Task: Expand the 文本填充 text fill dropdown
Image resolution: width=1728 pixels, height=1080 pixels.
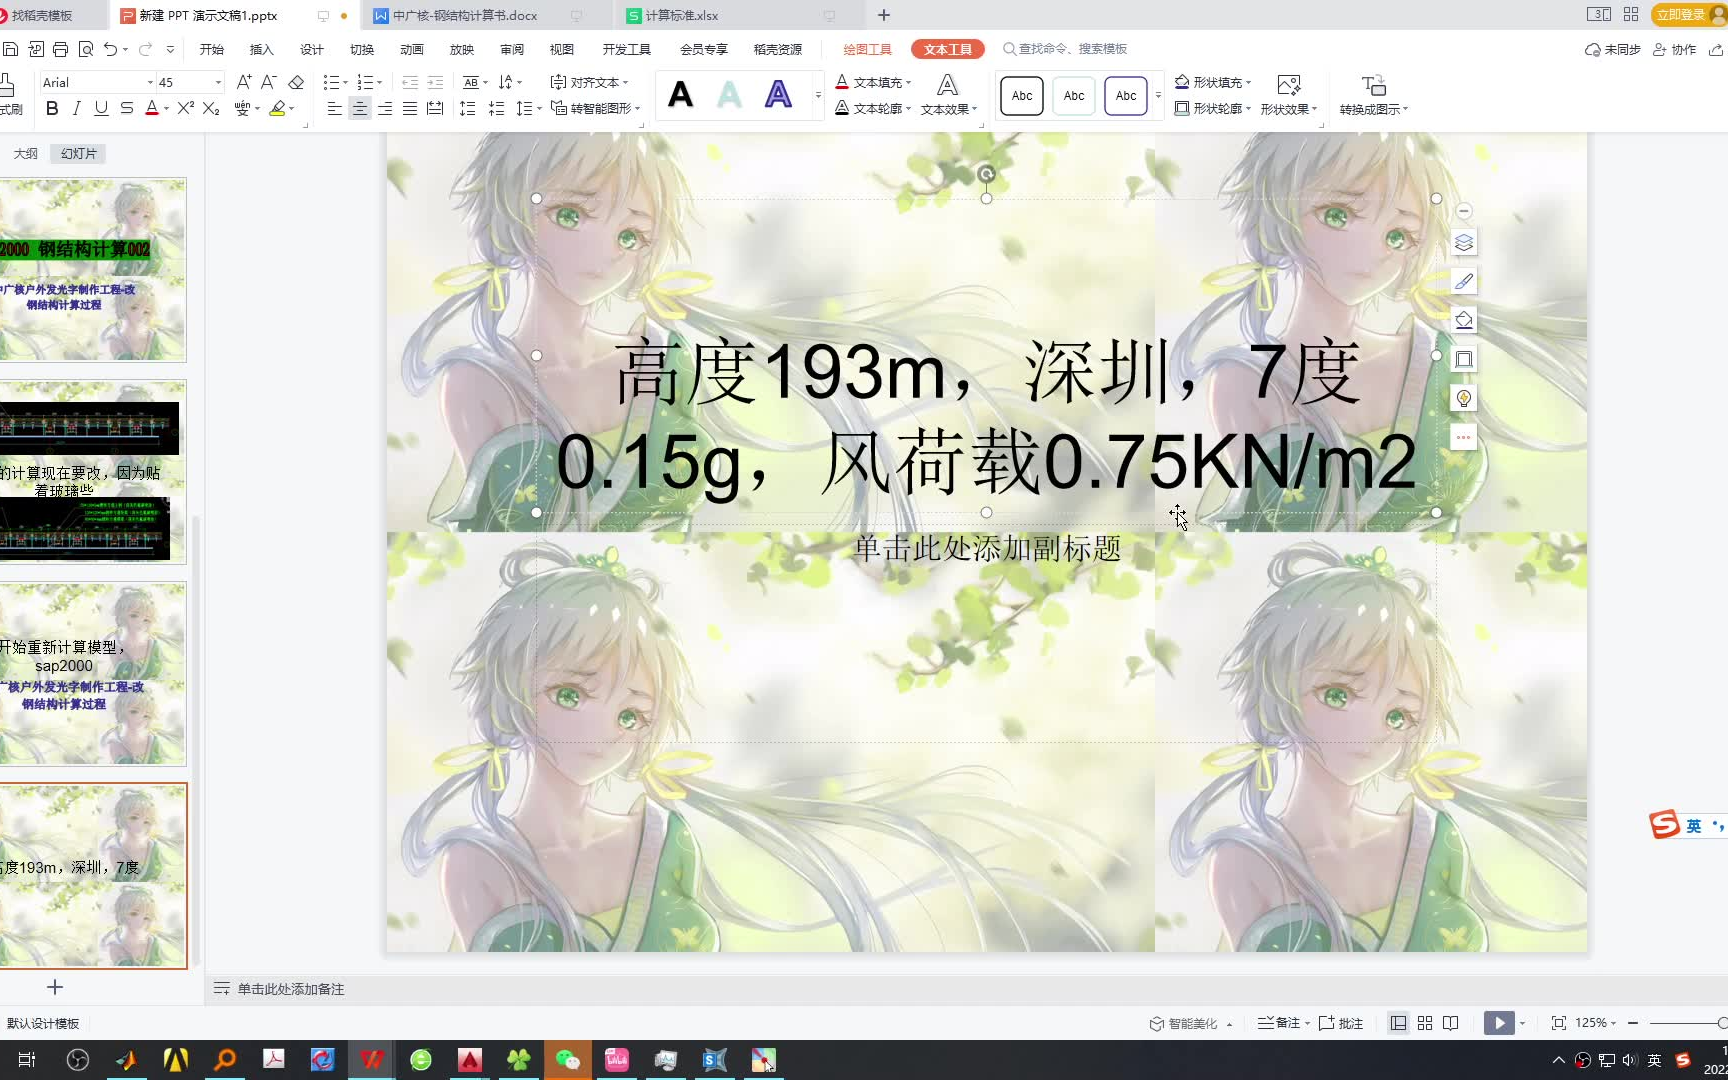Action: coord(908,82)
